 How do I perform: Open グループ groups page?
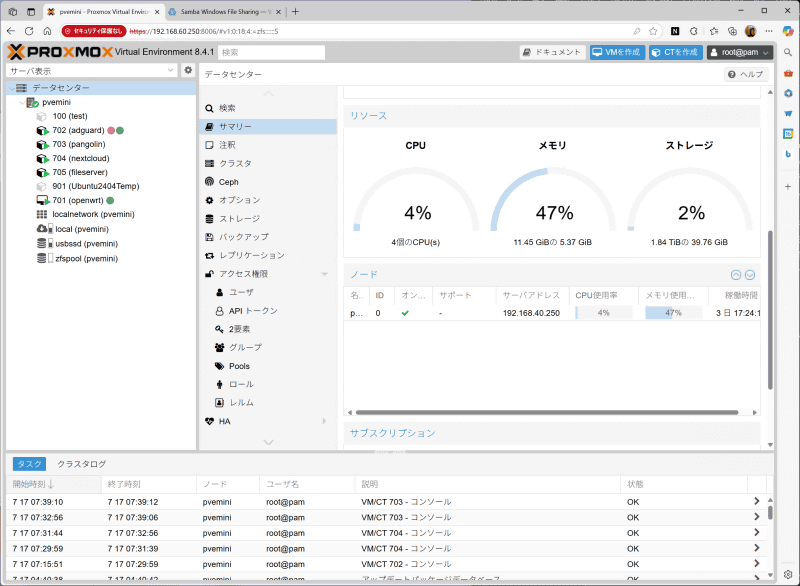(x=245, y=347)
